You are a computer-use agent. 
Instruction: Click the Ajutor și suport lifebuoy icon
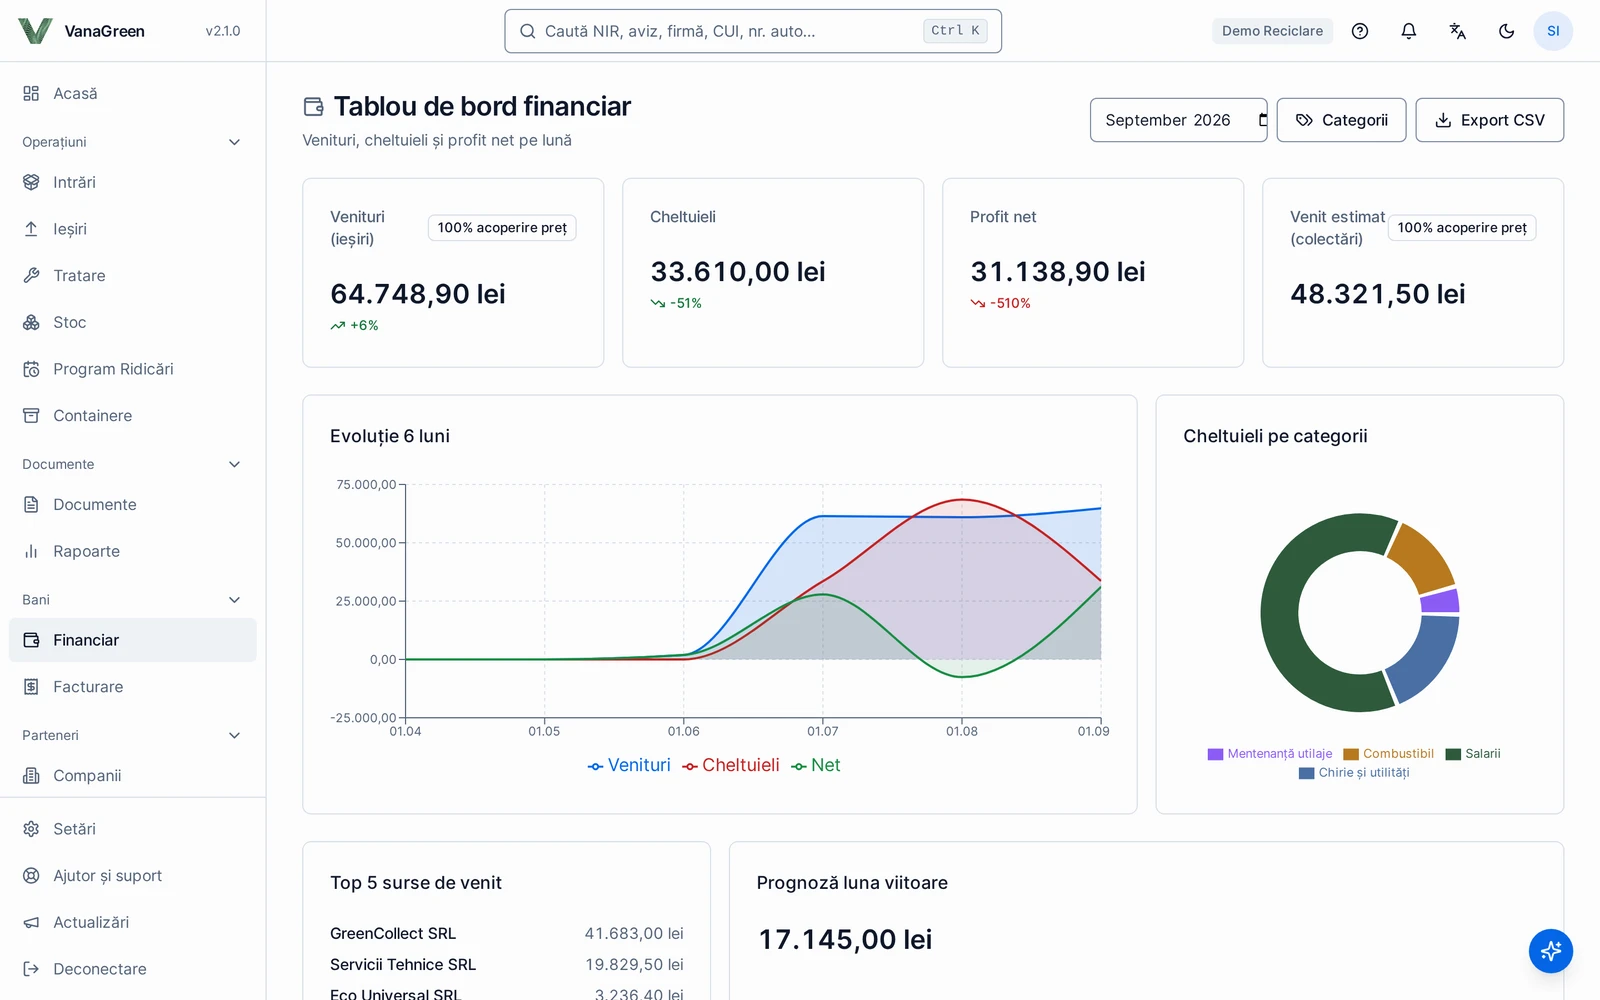point(31,876)
